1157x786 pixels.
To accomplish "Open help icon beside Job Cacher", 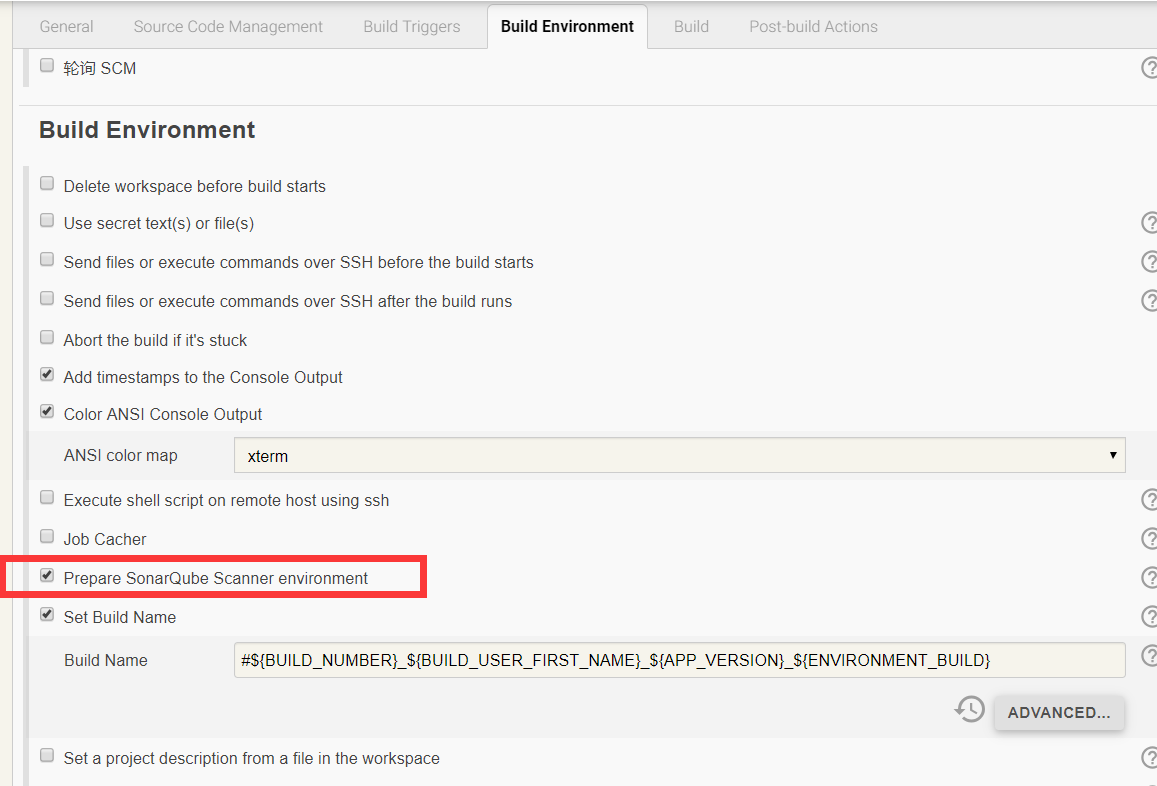I will [x=1150, y=539].
